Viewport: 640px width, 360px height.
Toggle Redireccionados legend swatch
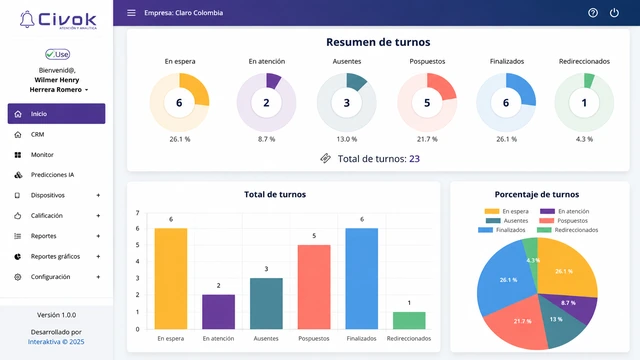click(544, 230)
